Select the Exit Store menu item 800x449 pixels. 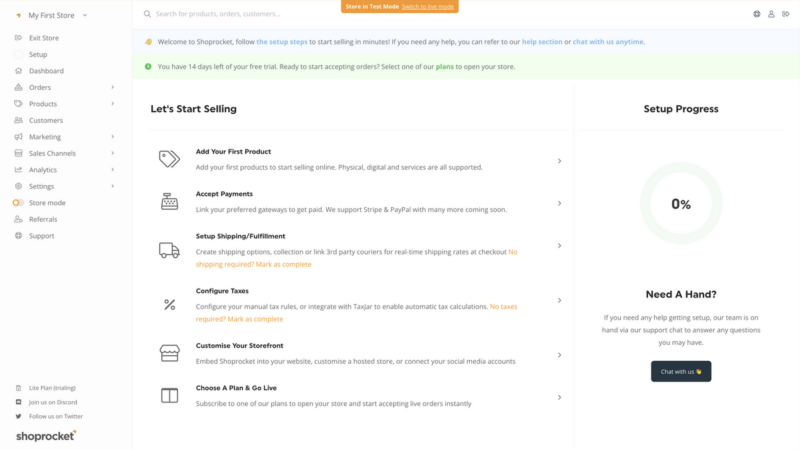[x=43, y=38]
